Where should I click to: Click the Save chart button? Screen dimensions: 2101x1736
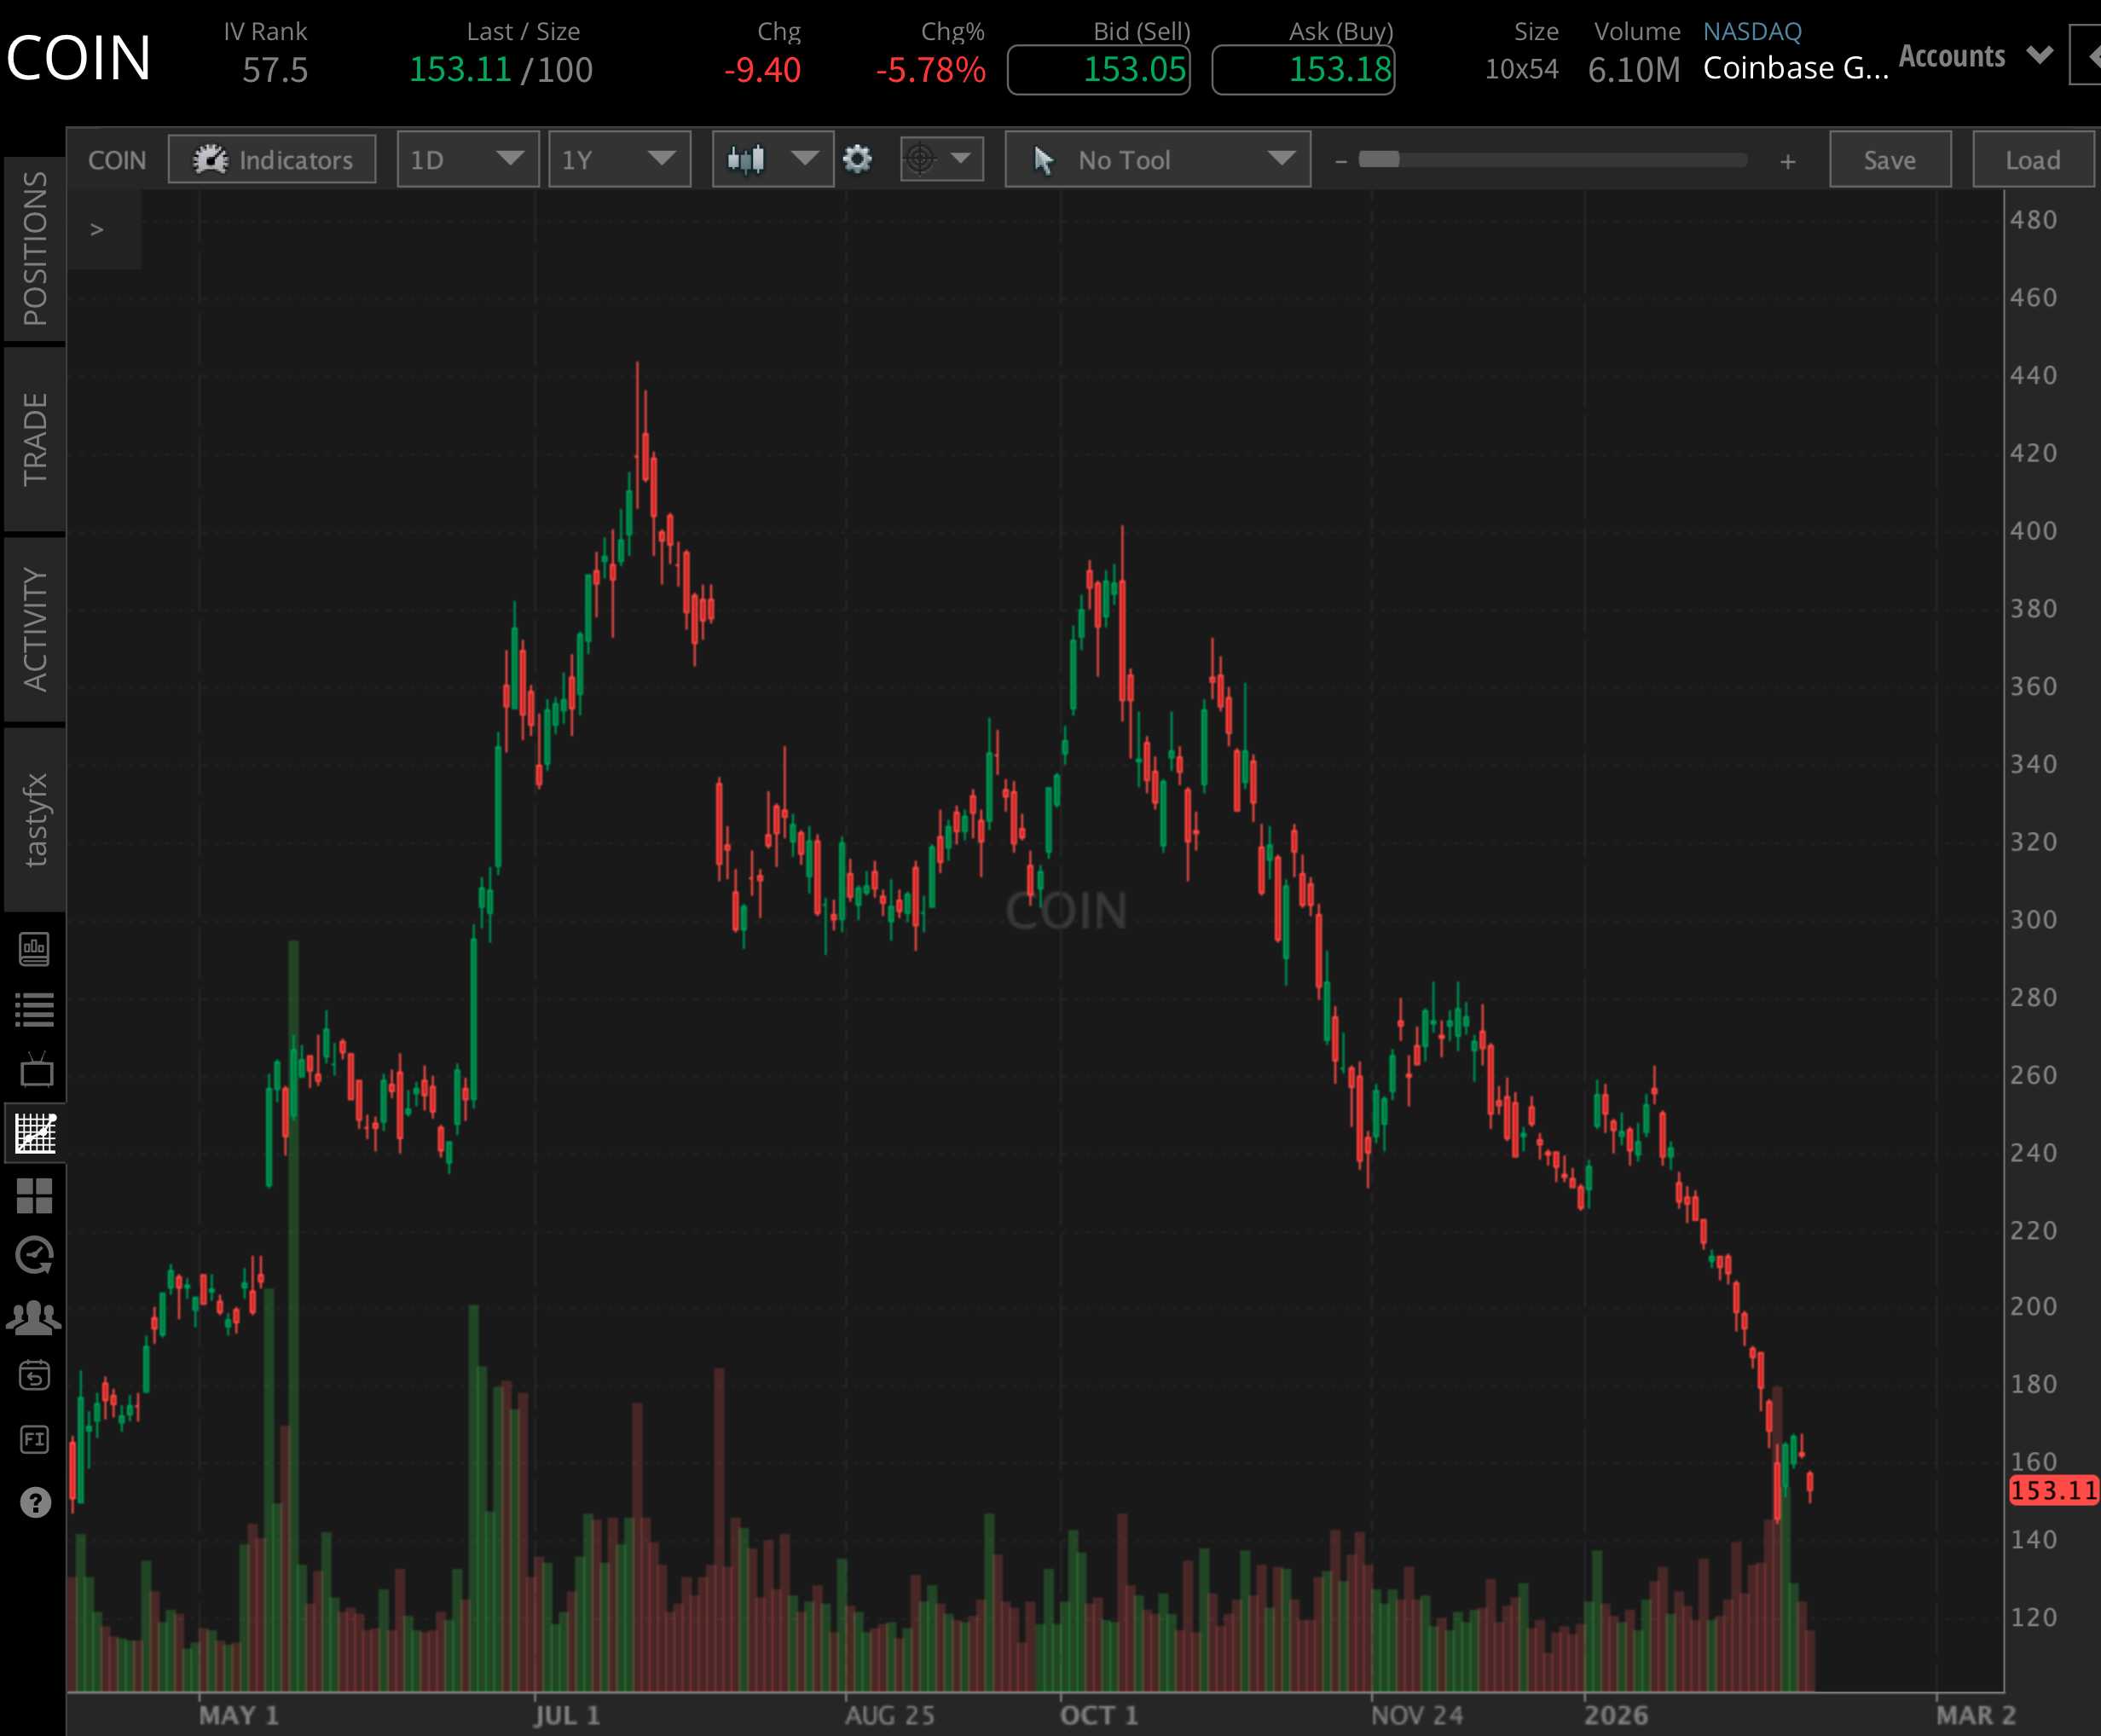pos(1889,160)
